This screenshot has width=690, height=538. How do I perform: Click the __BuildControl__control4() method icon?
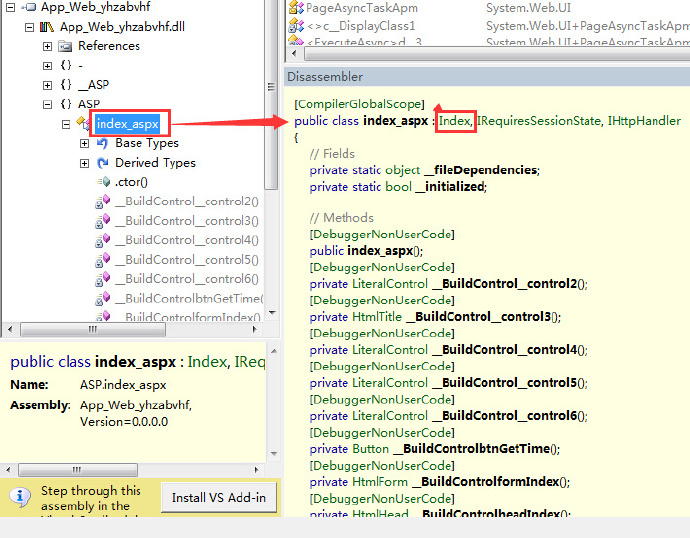tap(103, 240)
